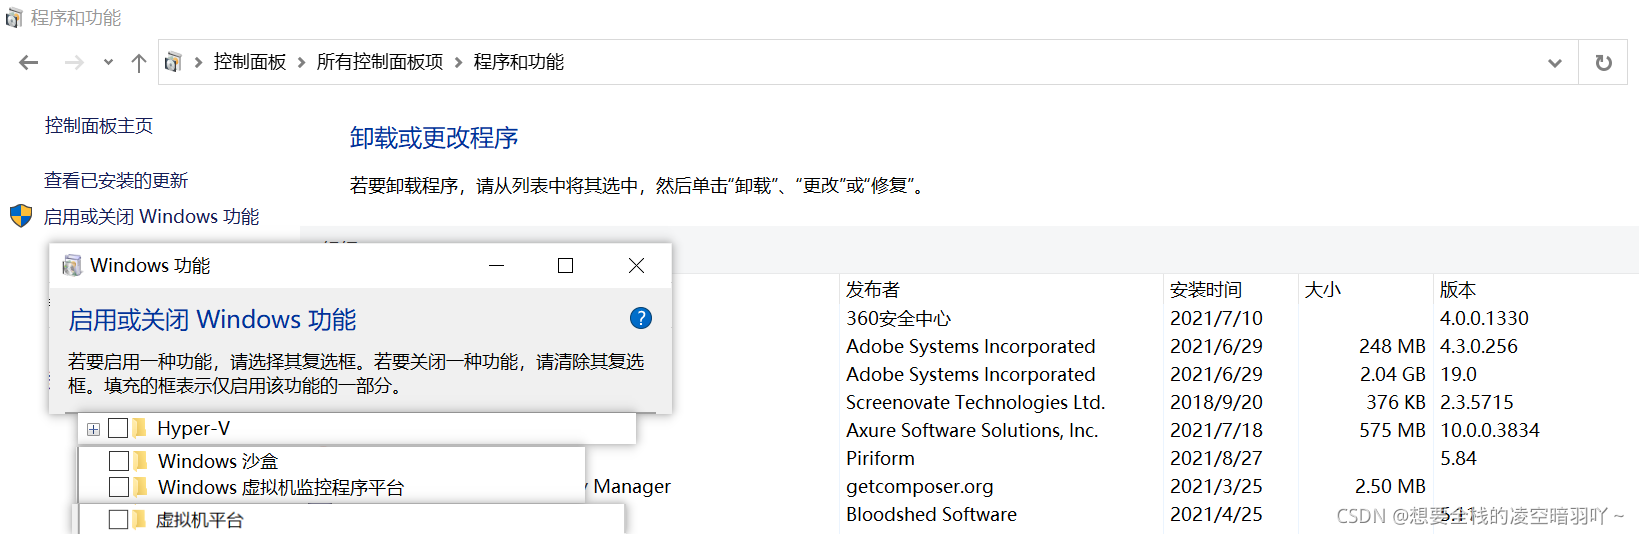Go up one folder level

139,63
